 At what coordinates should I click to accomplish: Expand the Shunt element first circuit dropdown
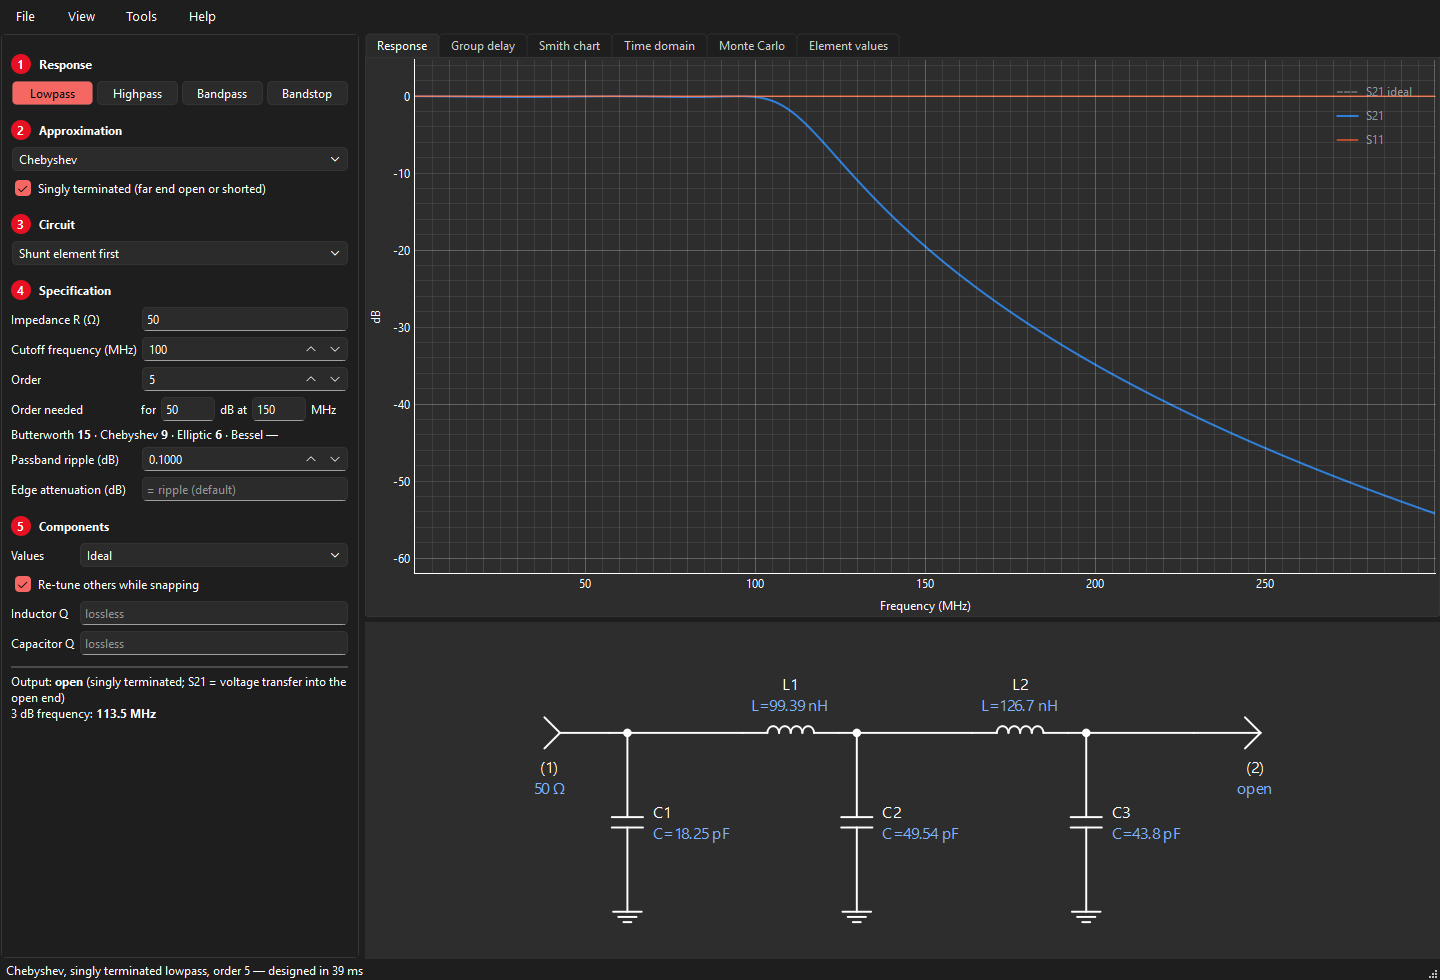(x=179, y=253)
